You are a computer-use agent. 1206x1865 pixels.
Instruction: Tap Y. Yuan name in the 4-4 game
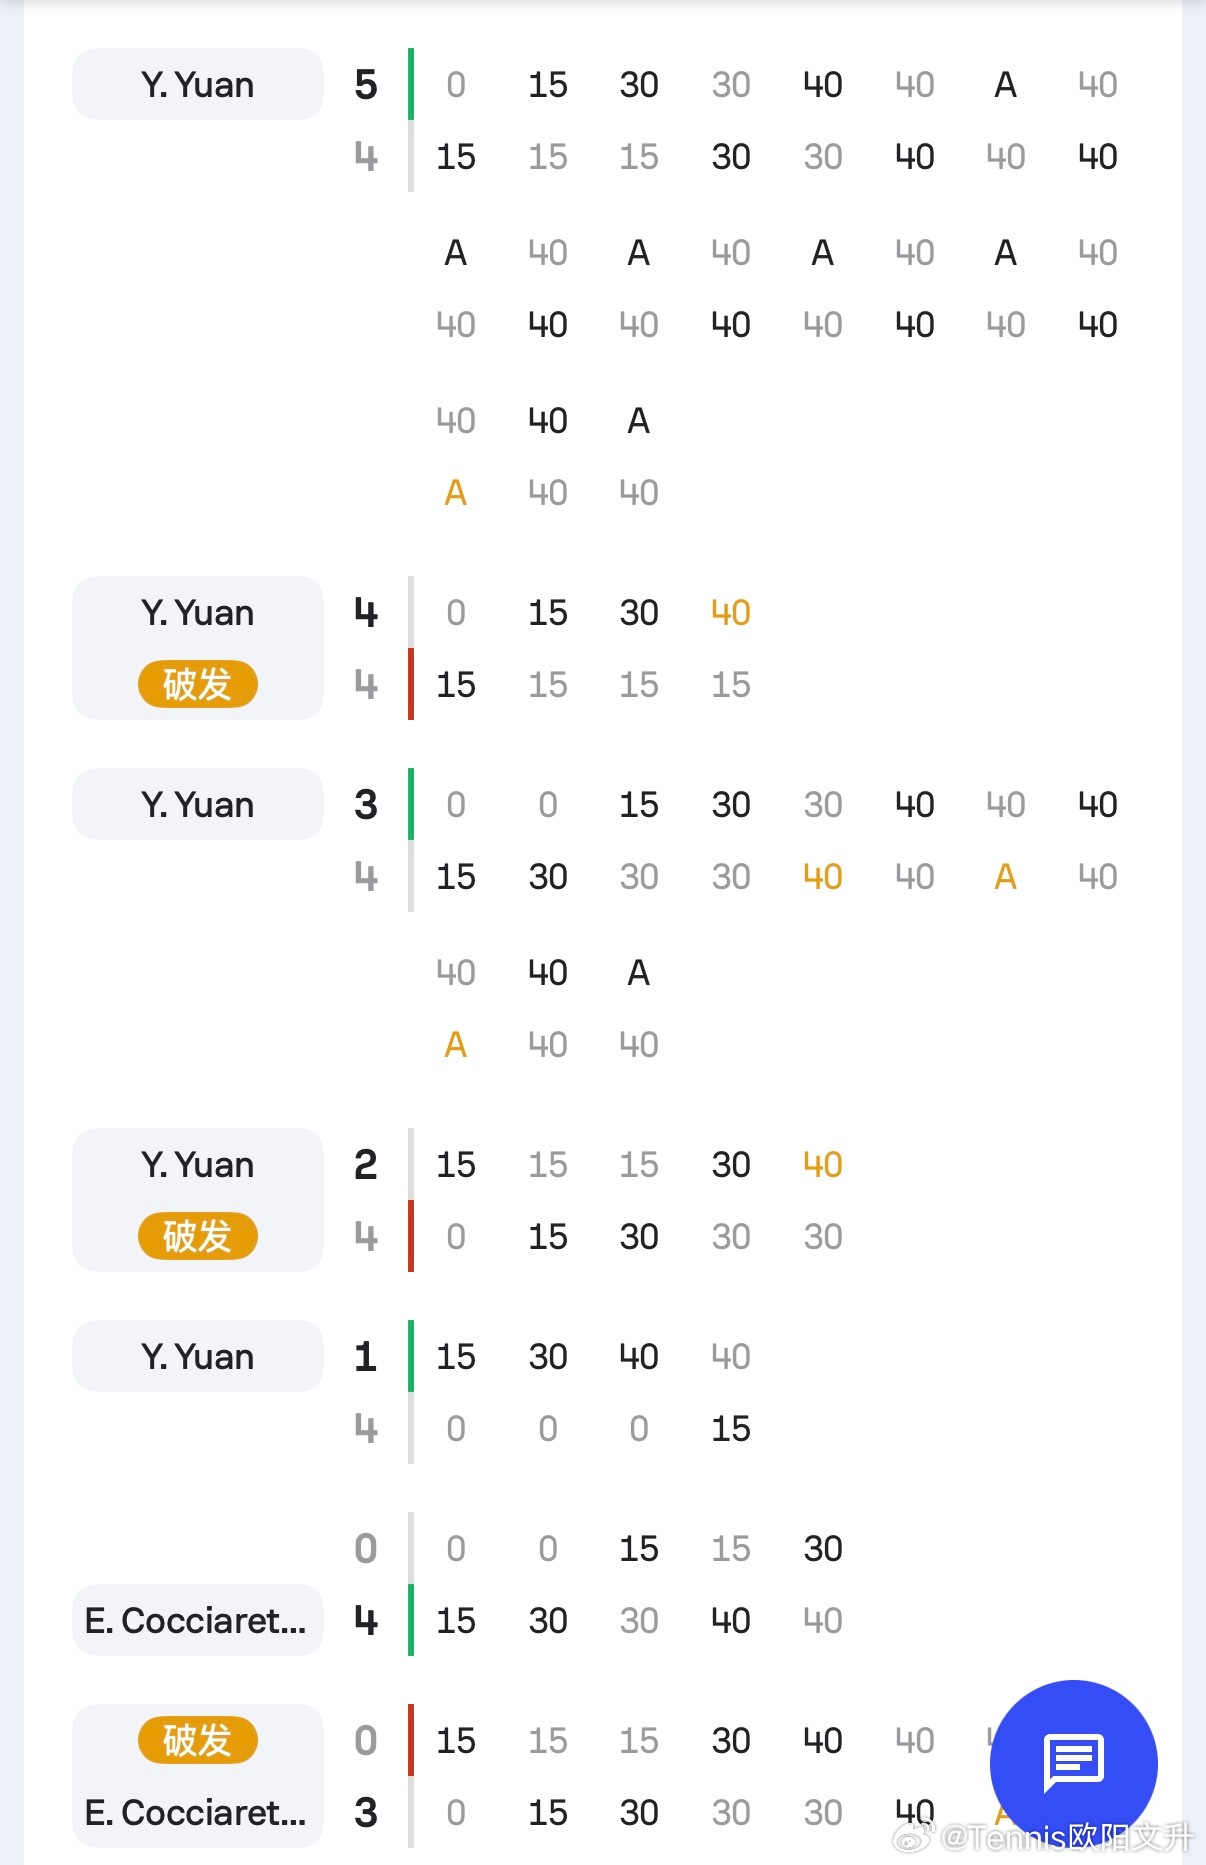[197, 613]
